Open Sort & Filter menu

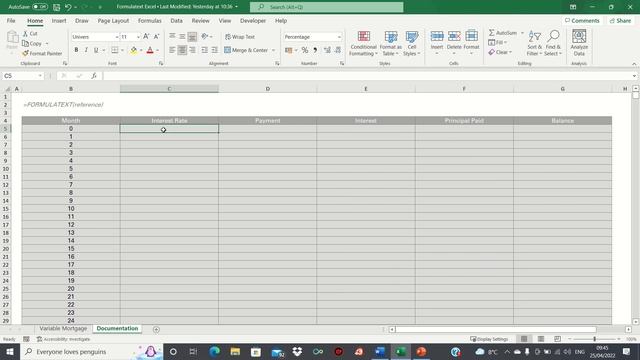[534, 43]
